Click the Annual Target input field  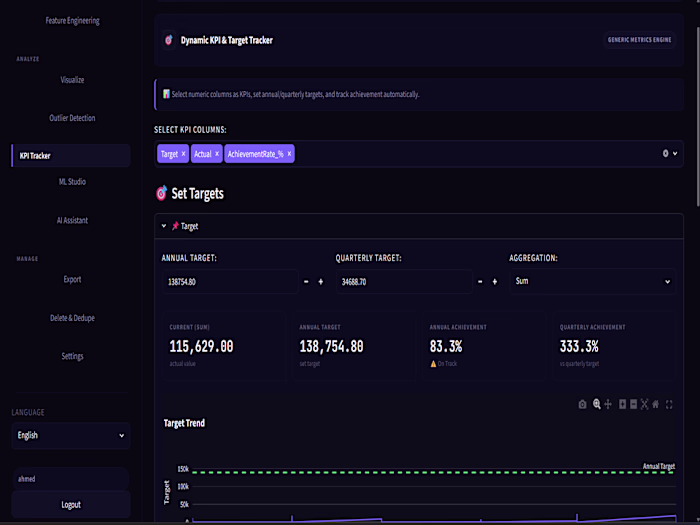pos(230,282)
